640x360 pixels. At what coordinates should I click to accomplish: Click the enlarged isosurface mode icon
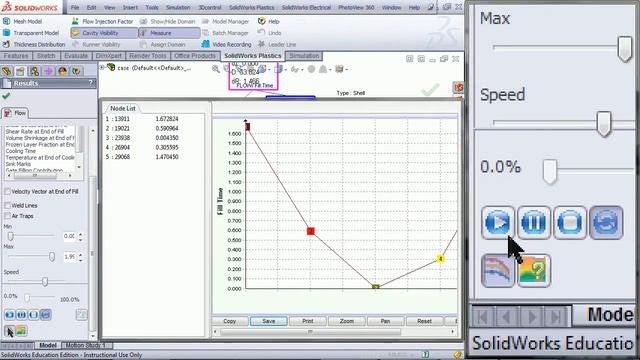click(x=498, y=270)
